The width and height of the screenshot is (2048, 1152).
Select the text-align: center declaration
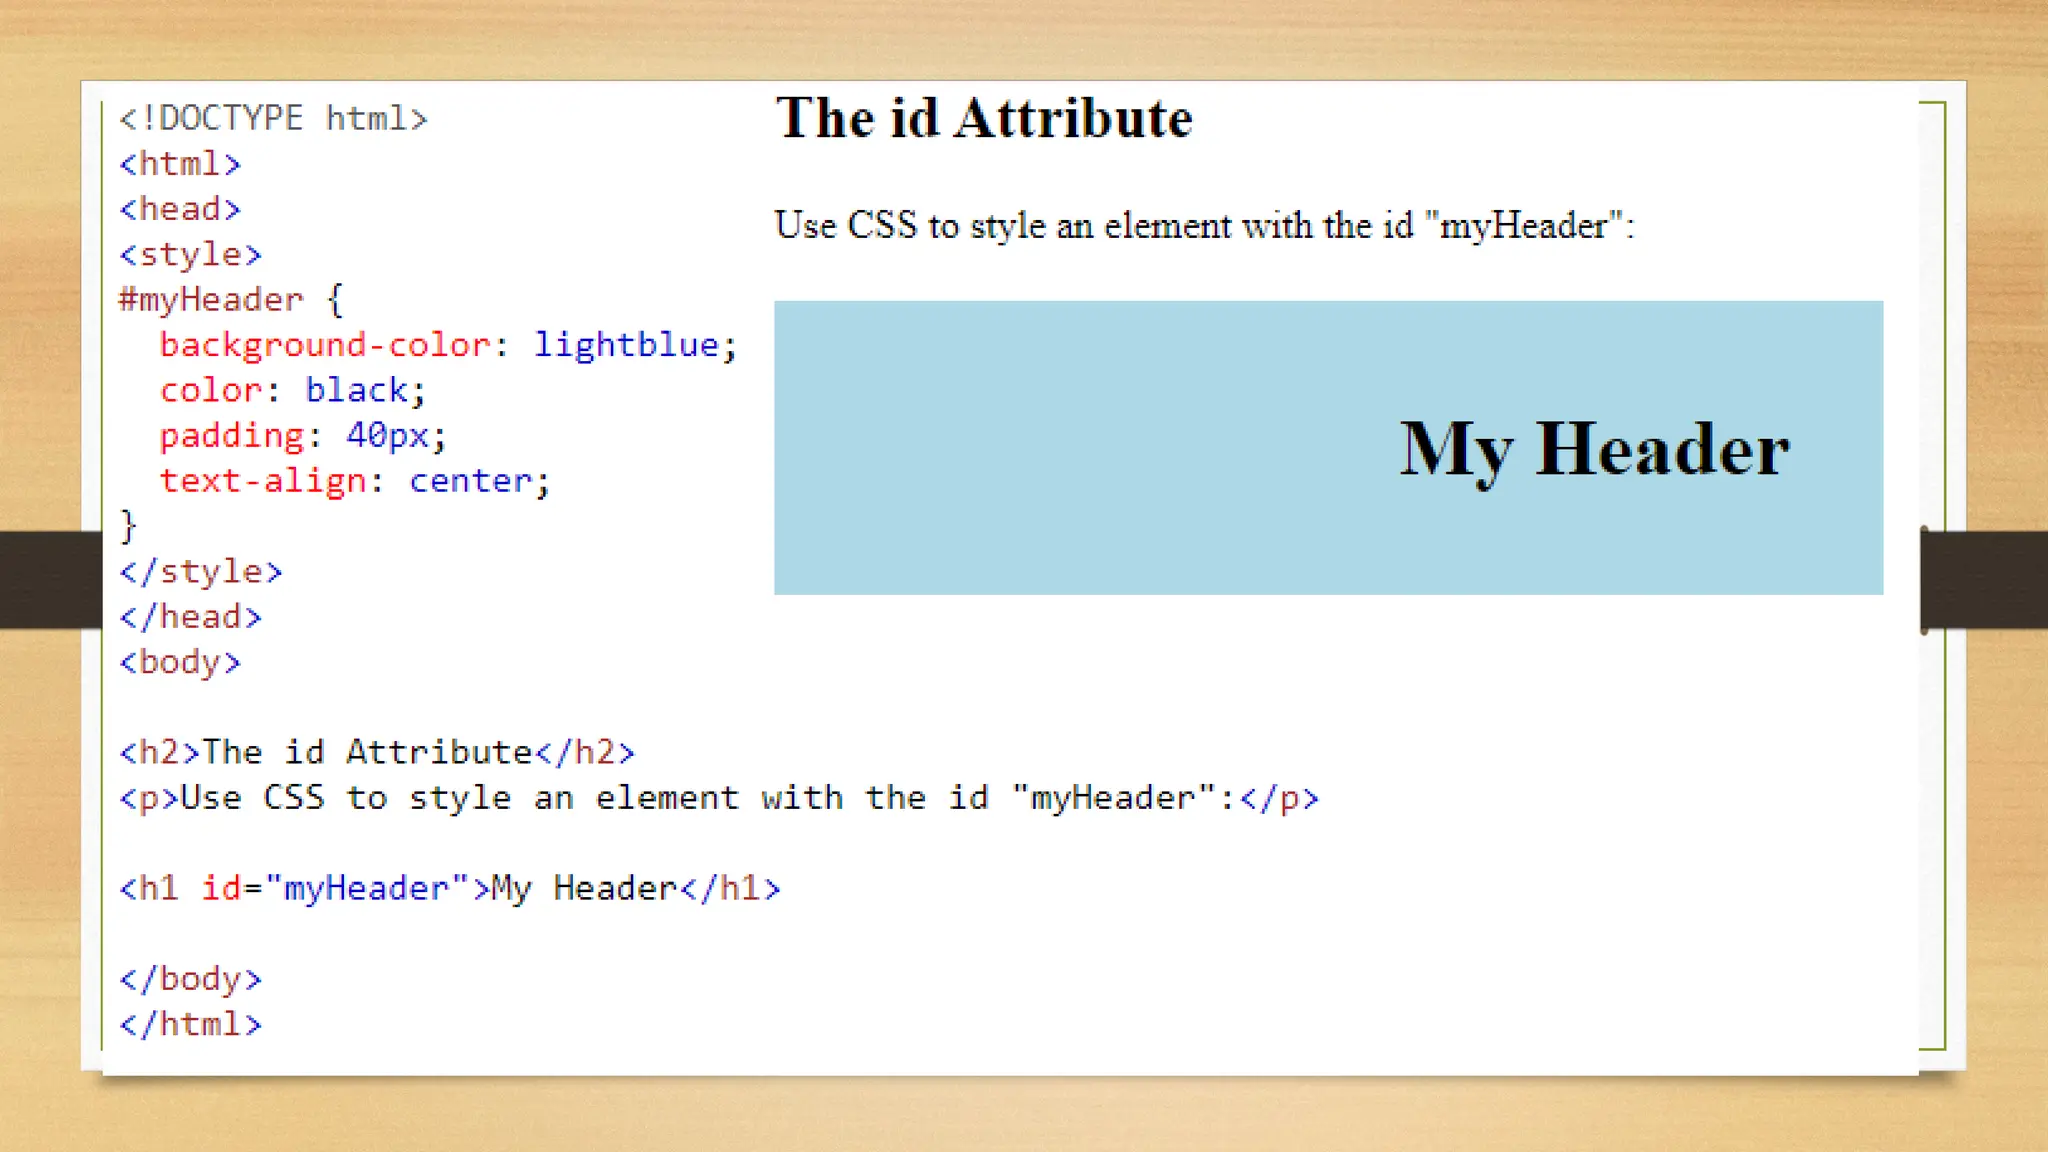[354, 481]
